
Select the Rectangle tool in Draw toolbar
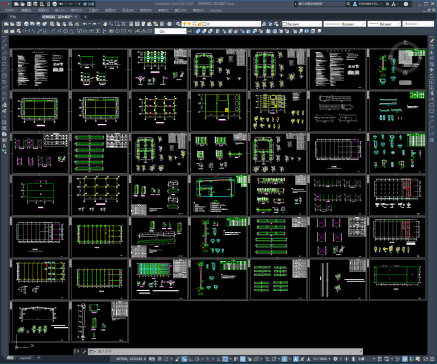[x=4, y=64]
